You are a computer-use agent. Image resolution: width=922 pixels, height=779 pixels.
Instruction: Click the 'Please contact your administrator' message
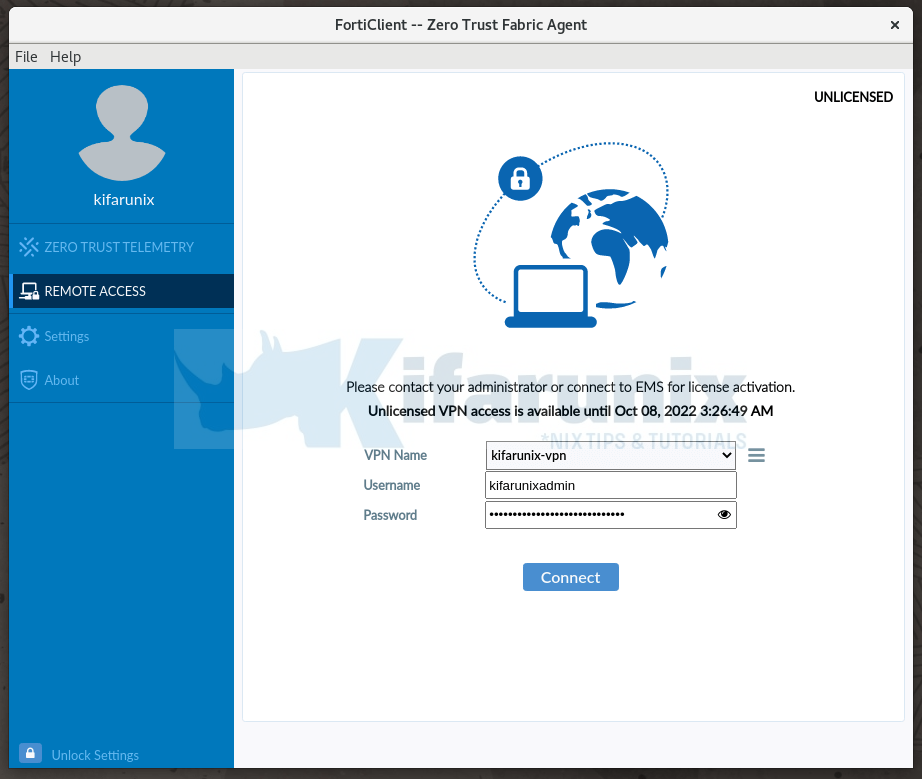pos(570,387)
